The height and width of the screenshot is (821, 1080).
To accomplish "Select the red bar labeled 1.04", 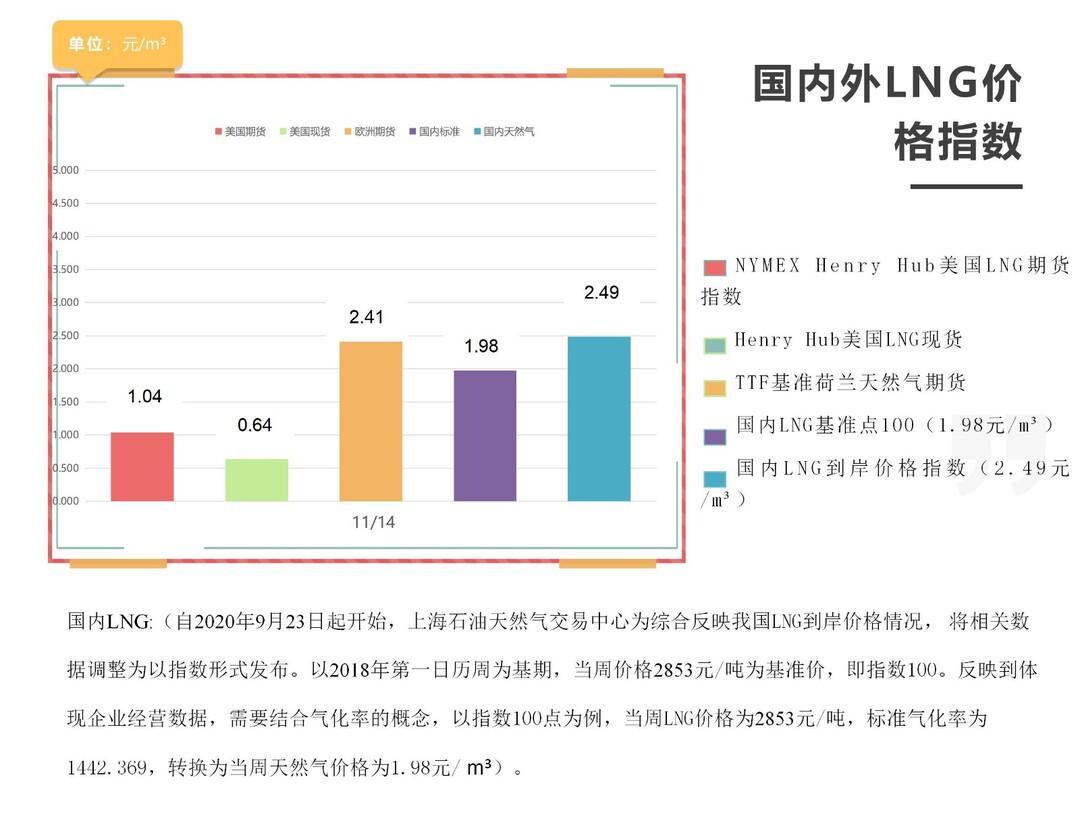I will [x=142, y=466].
